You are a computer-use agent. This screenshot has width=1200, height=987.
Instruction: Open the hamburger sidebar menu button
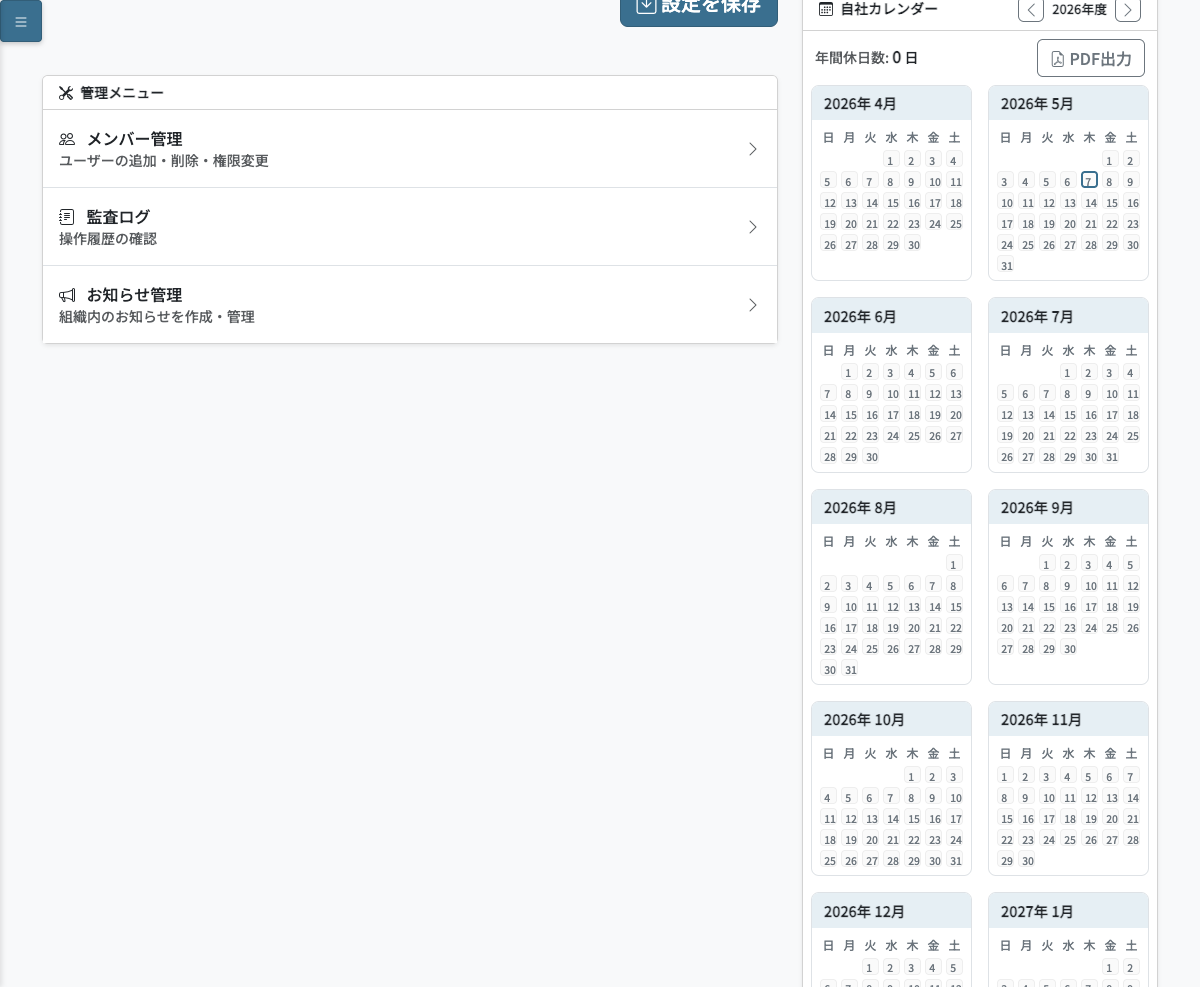tap(21, 21)
